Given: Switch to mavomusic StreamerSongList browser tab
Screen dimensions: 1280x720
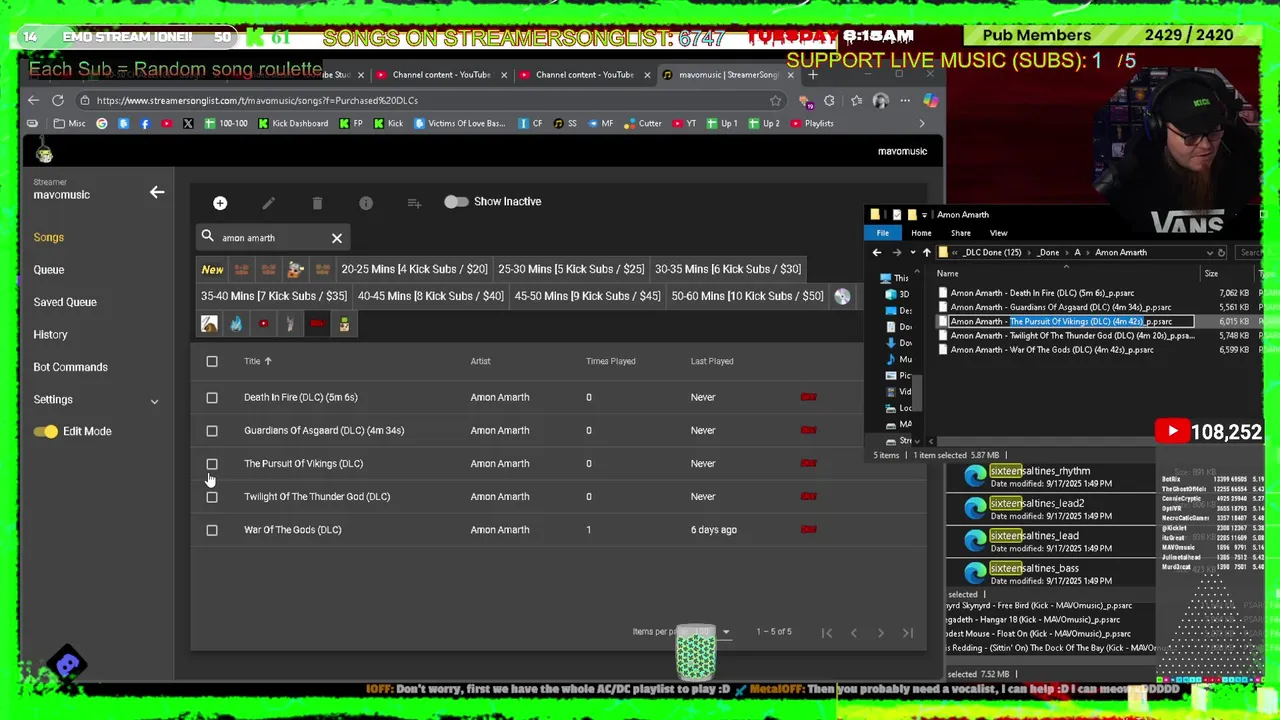Looking at the screenshot, I should [x=729, y=75].
